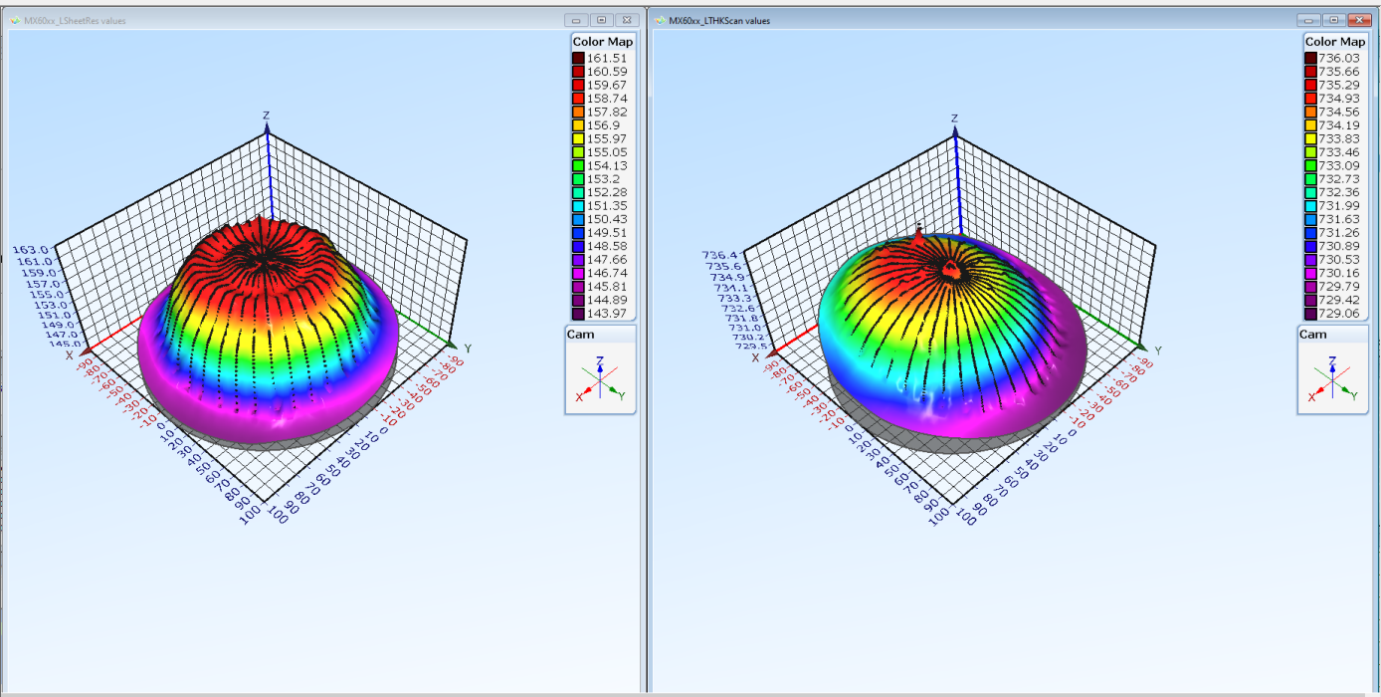Click the Z axis label on the LSheetRes plot

266,116
